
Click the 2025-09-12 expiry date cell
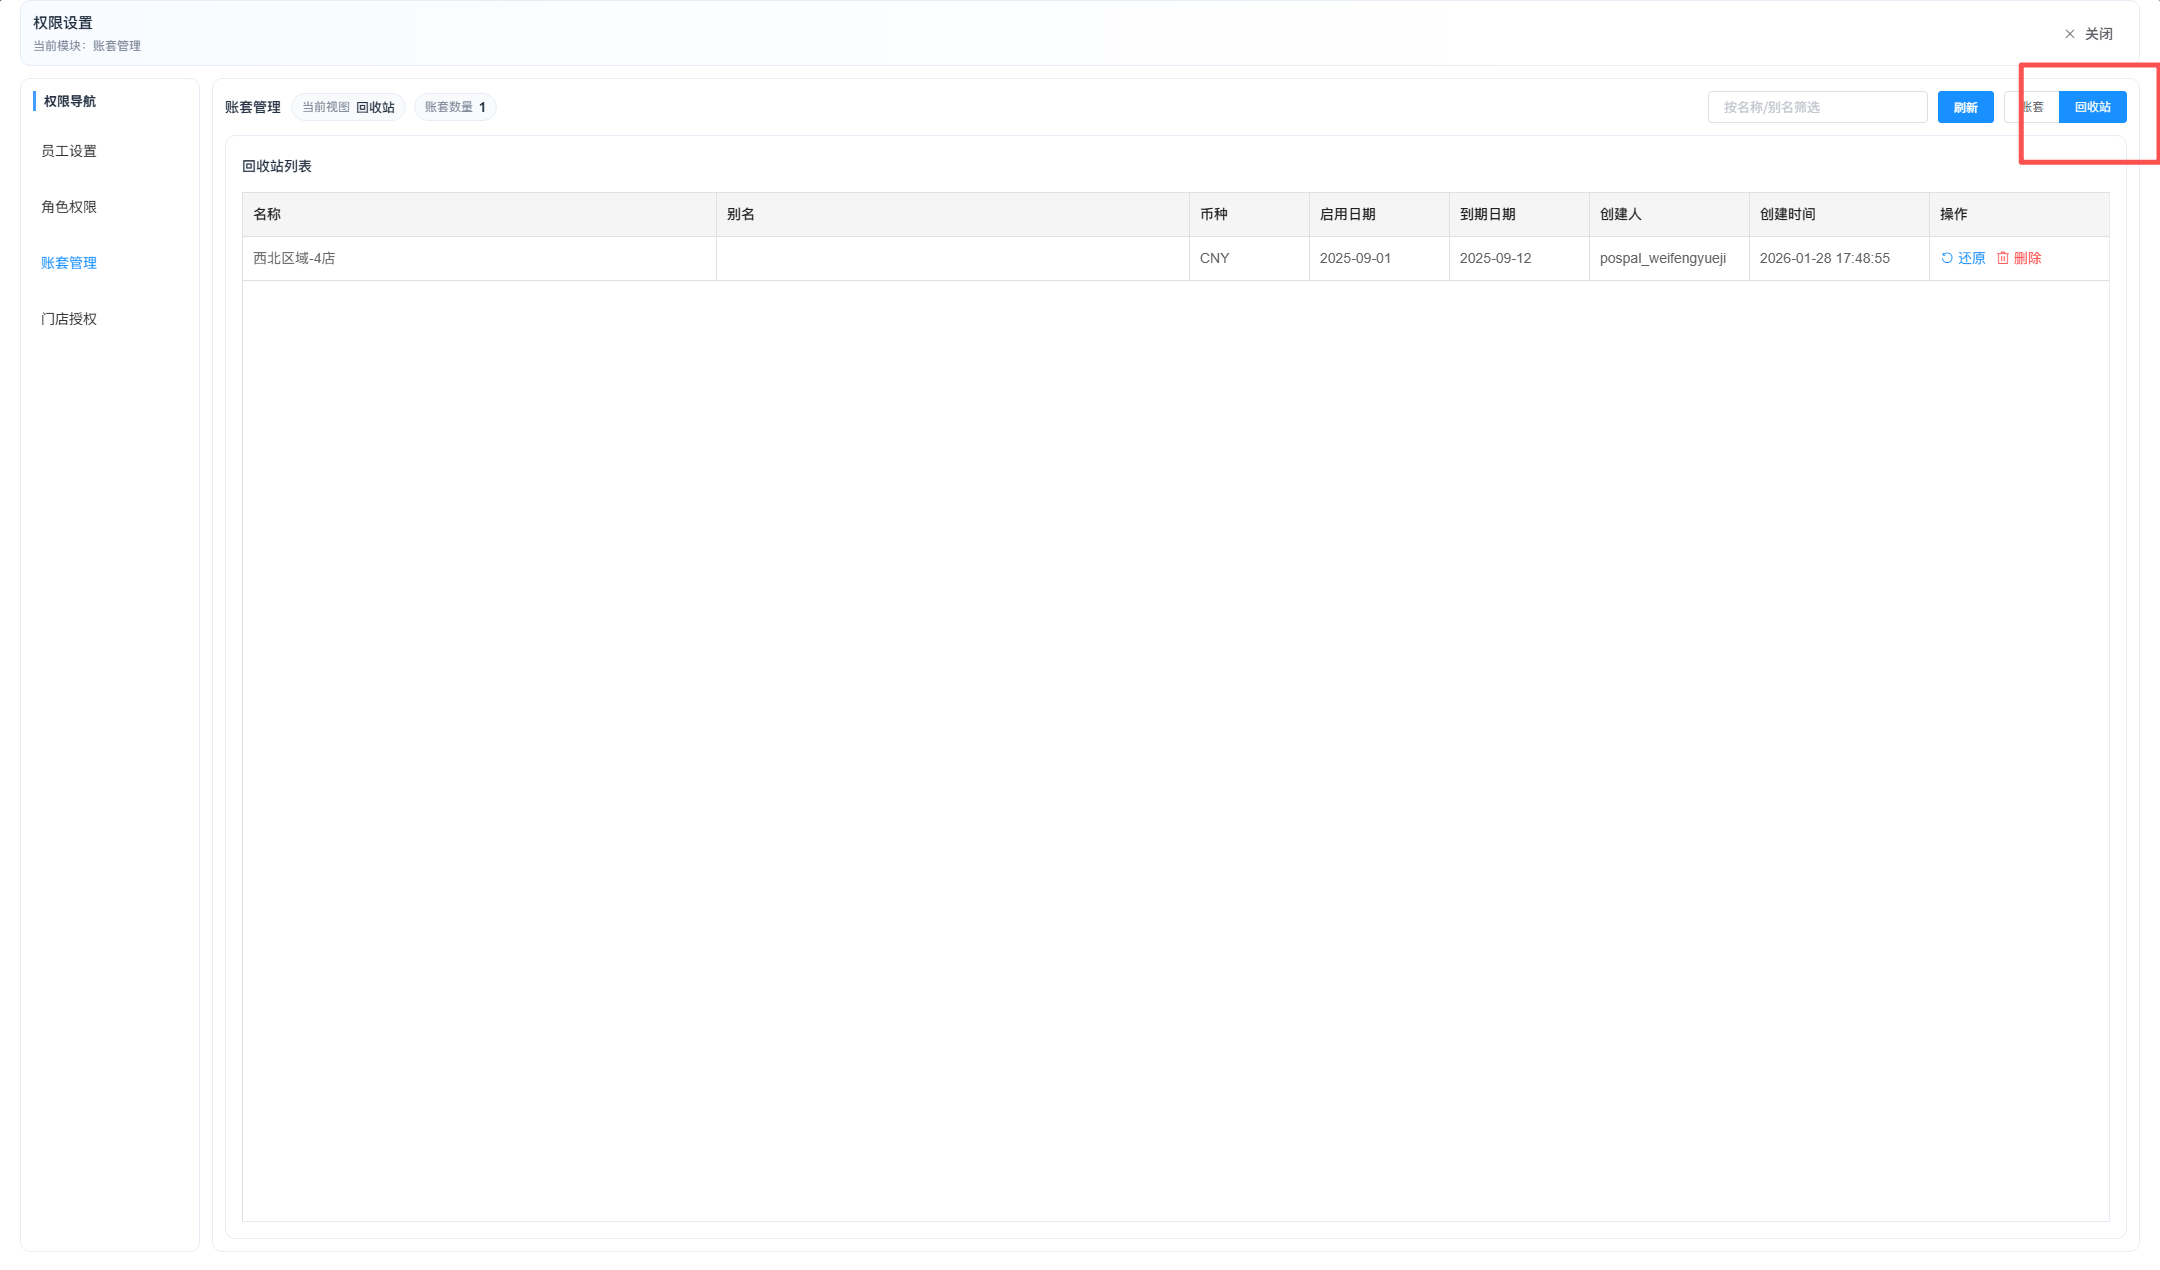coord(1519,258)
